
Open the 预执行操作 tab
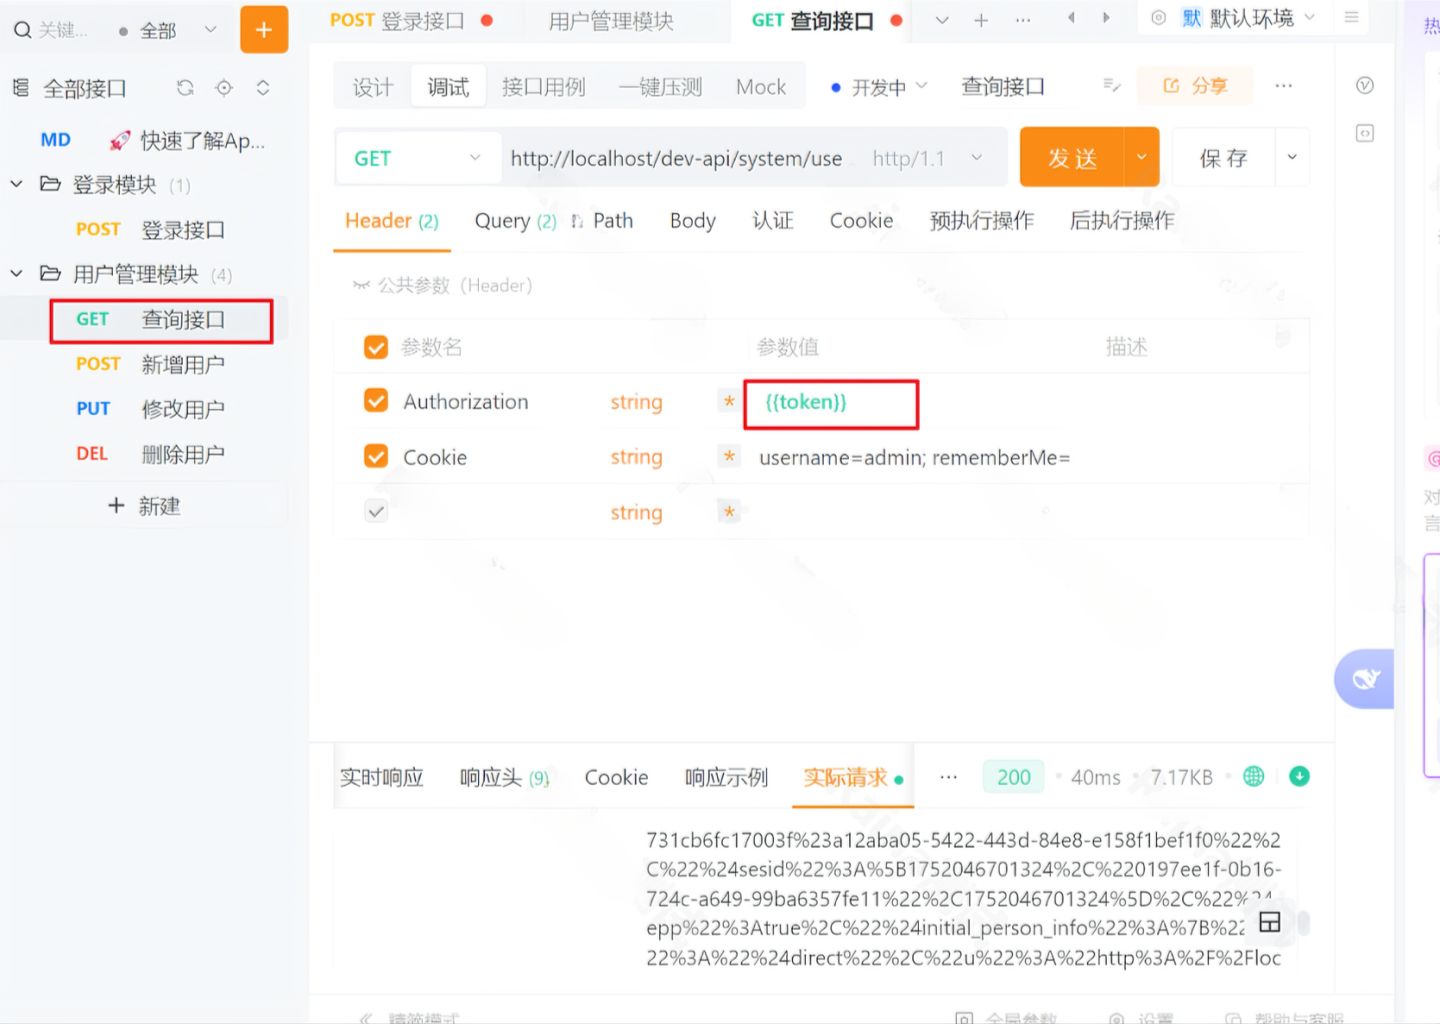[x=982, y=221]
